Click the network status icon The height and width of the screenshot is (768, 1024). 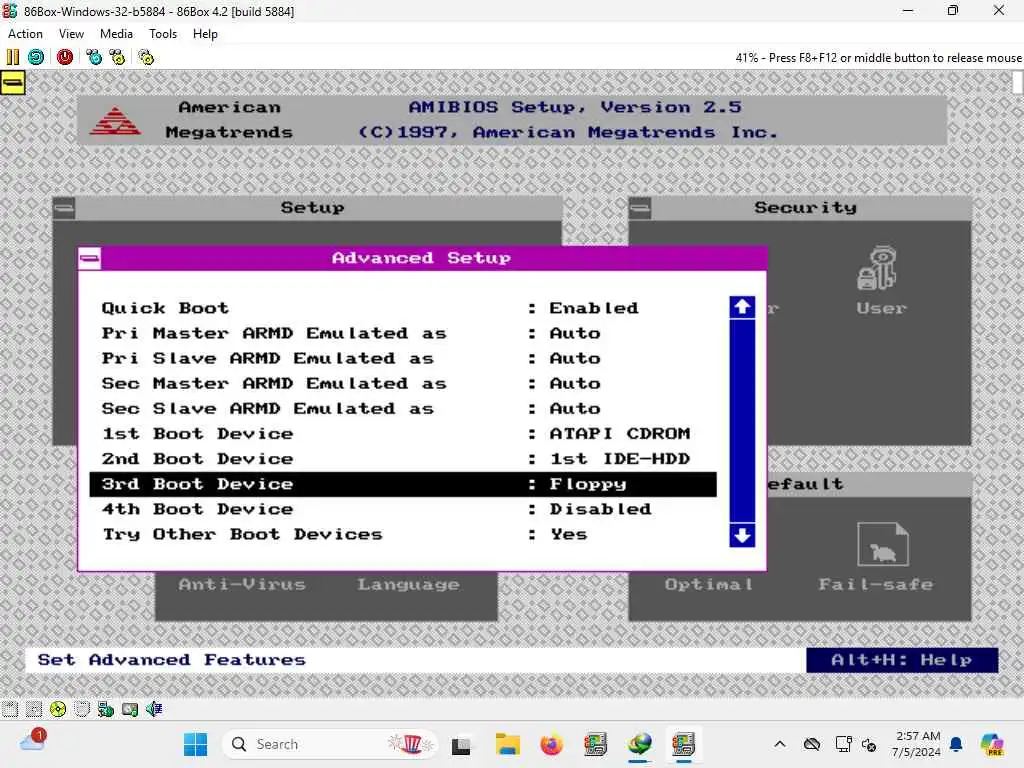tap(105, 709)
